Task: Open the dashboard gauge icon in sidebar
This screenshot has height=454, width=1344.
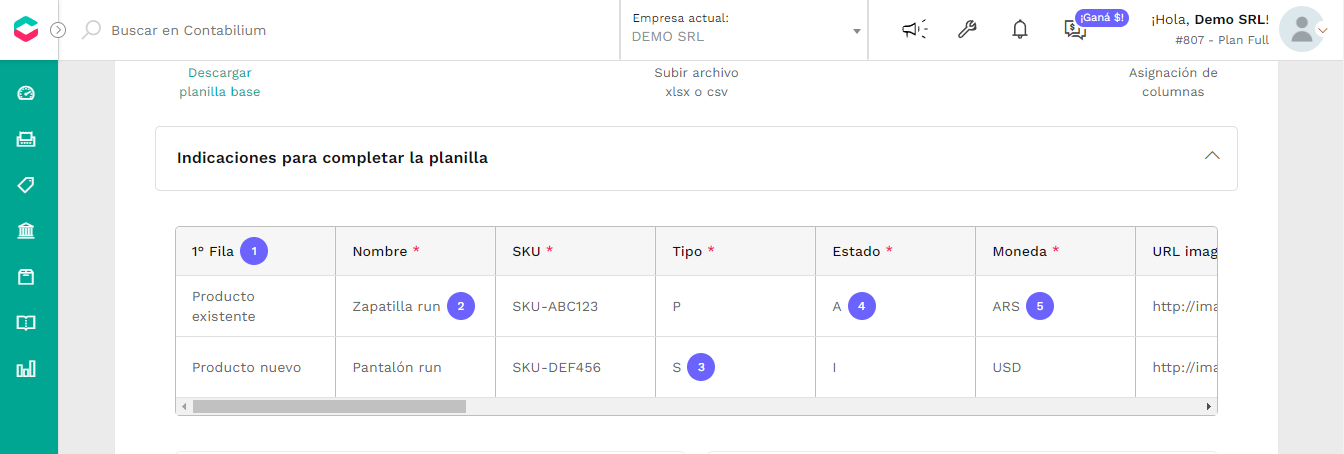Action: coord(26,93)
